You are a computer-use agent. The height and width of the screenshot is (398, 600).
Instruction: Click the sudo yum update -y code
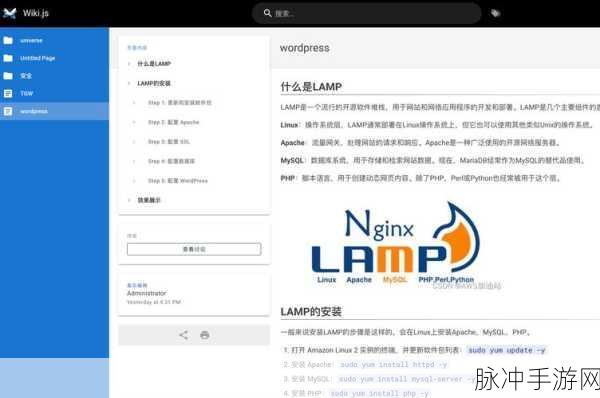(x=507, y=350)
